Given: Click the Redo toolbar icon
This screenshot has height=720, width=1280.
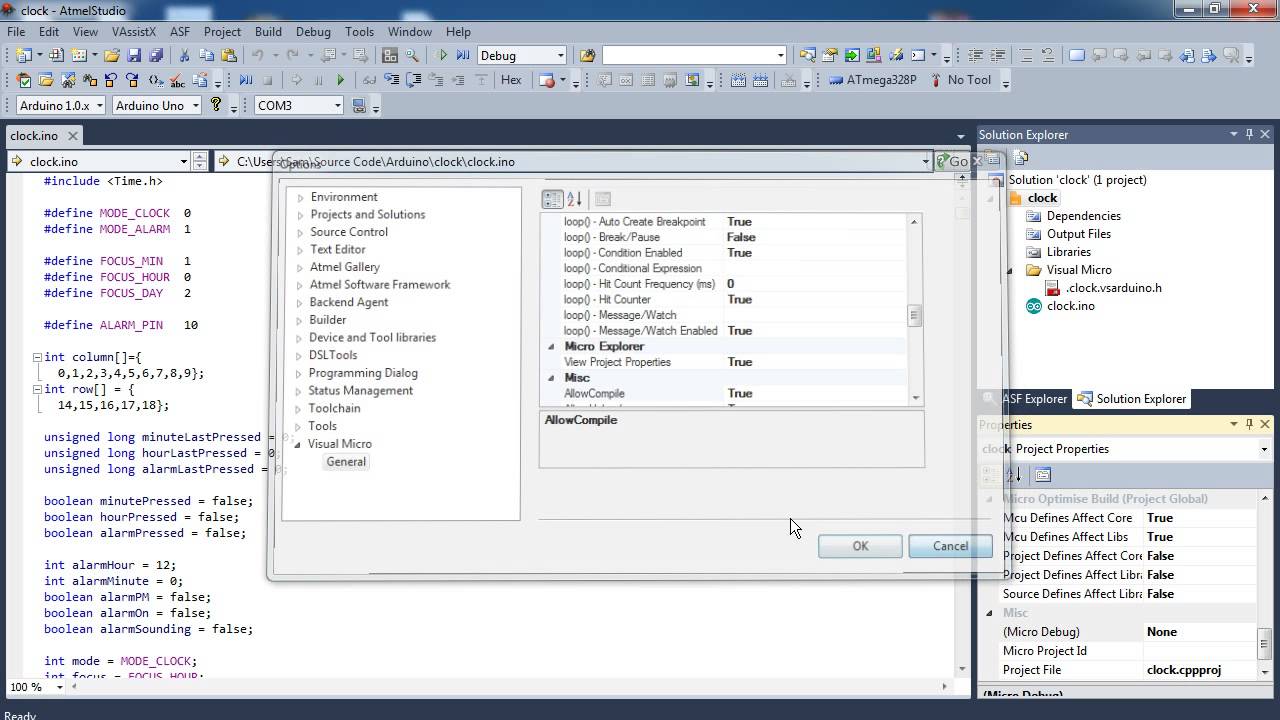Looking at the screenshot, I should pyautogui.click(x=293, y=56).
